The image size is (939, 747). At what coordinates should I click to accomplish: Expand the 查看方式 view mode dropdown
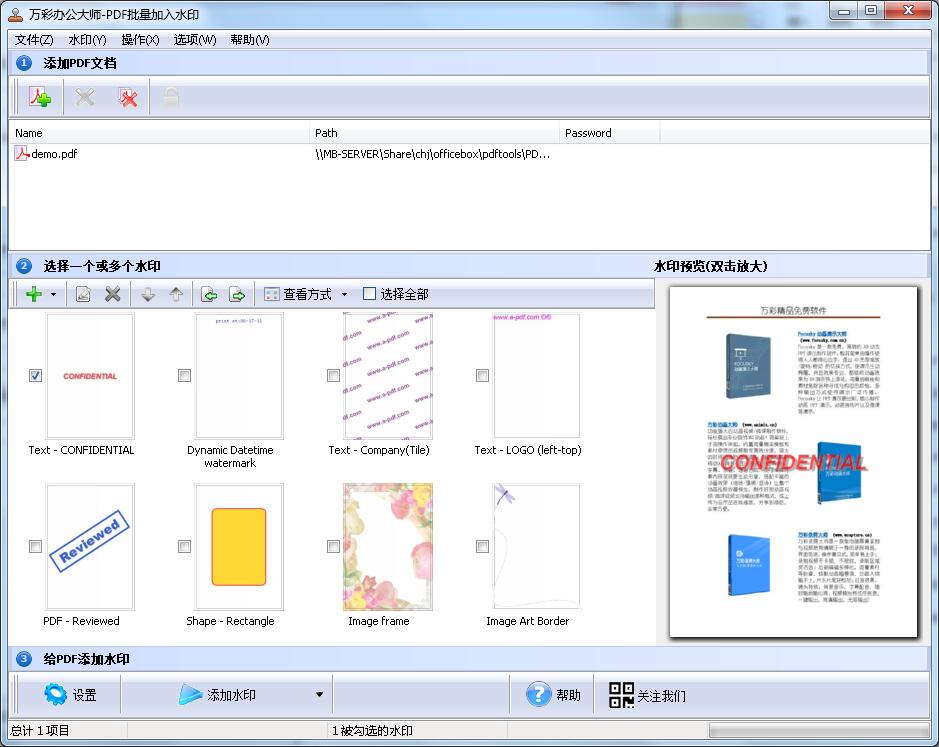344,294
